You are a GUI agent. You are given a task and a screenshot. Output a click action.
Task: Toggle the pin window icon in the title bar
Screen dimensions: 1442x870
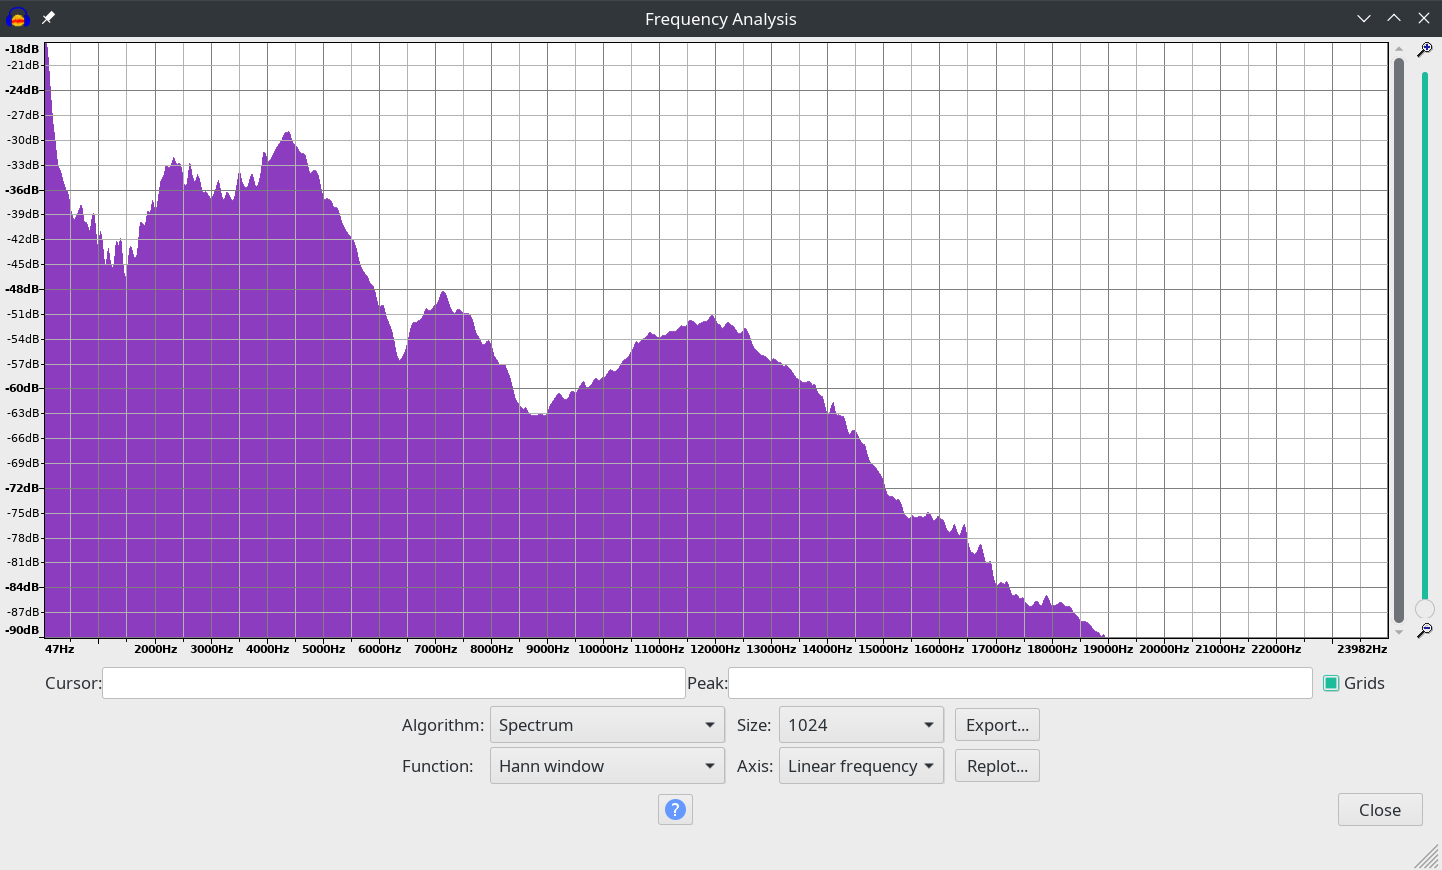pyautogui.click(x=48, y=18)
